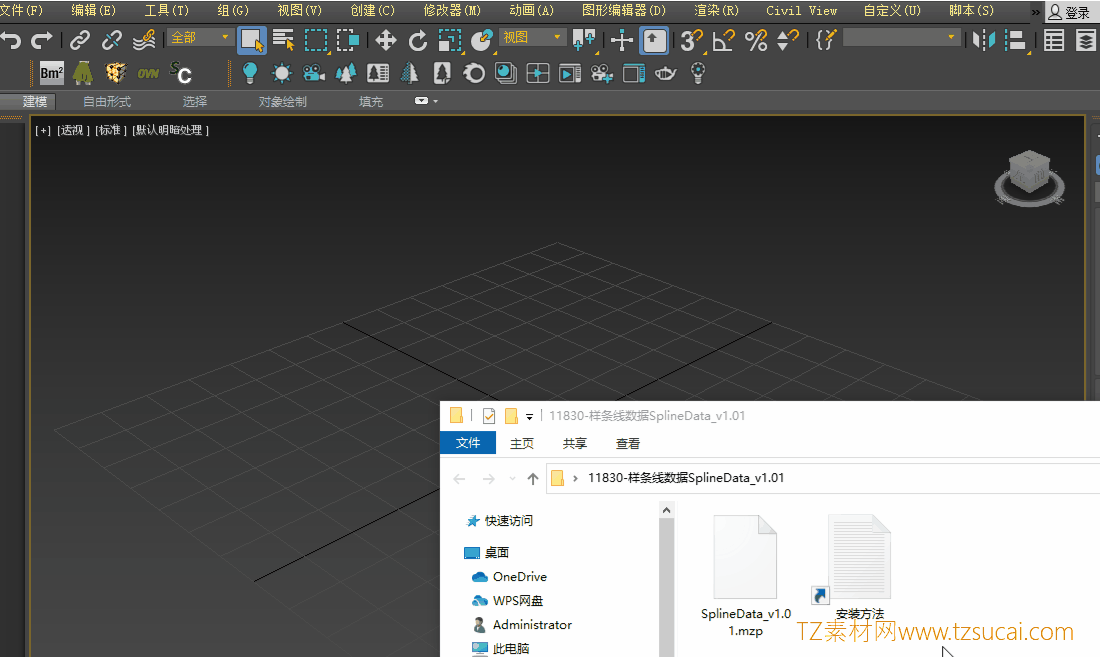
Task: Open Explorer recent locations dropdown
Action: pyautogui.click(x=512, y=479)
